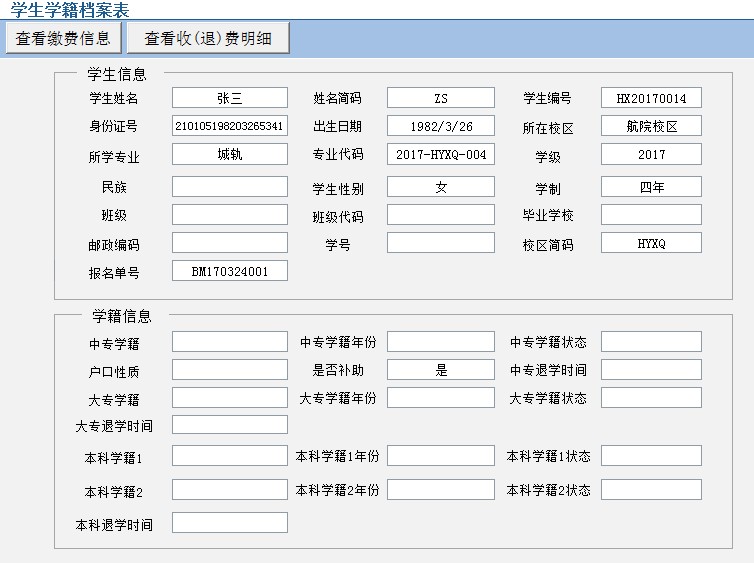Click the empty 民族 field
754x563 pixels.
[230, 187]
